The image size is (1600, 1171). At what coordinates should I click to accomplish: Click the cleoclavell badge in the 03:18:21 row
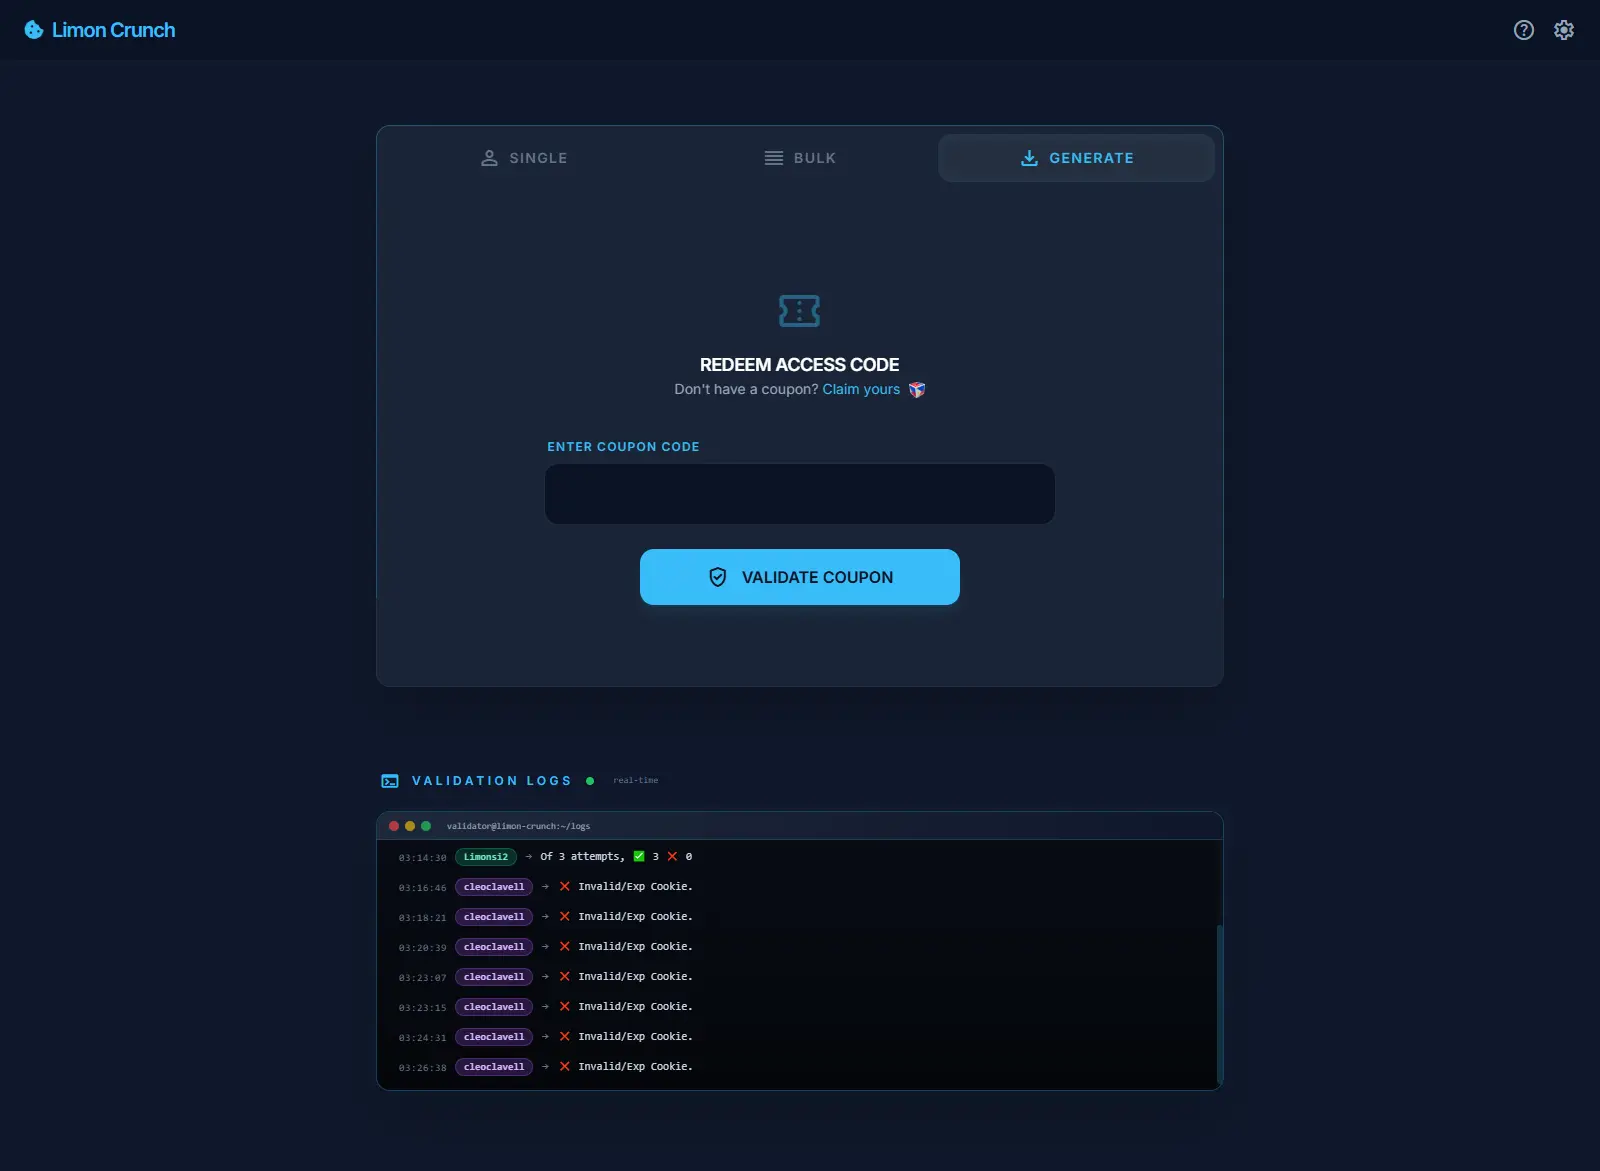pos(494,917)
